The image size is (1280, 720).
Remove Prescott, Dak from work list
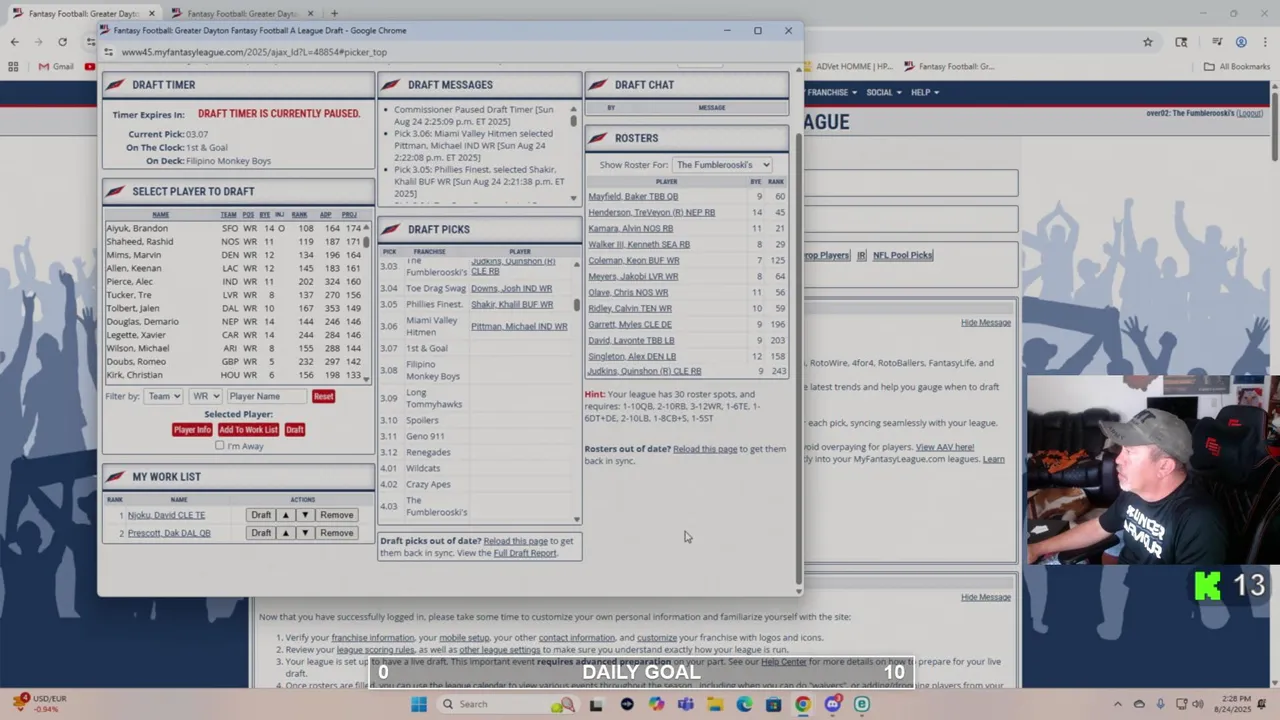tap(336, 533)
